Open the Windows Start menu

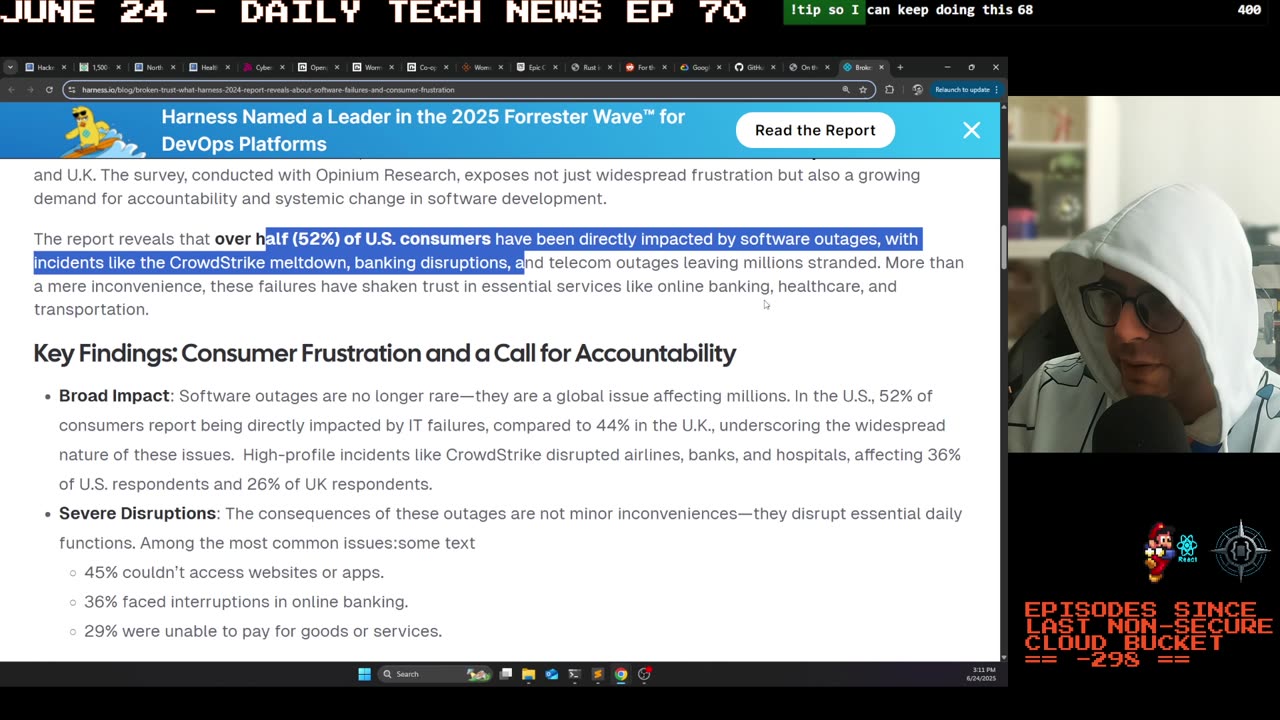point(364,674)
